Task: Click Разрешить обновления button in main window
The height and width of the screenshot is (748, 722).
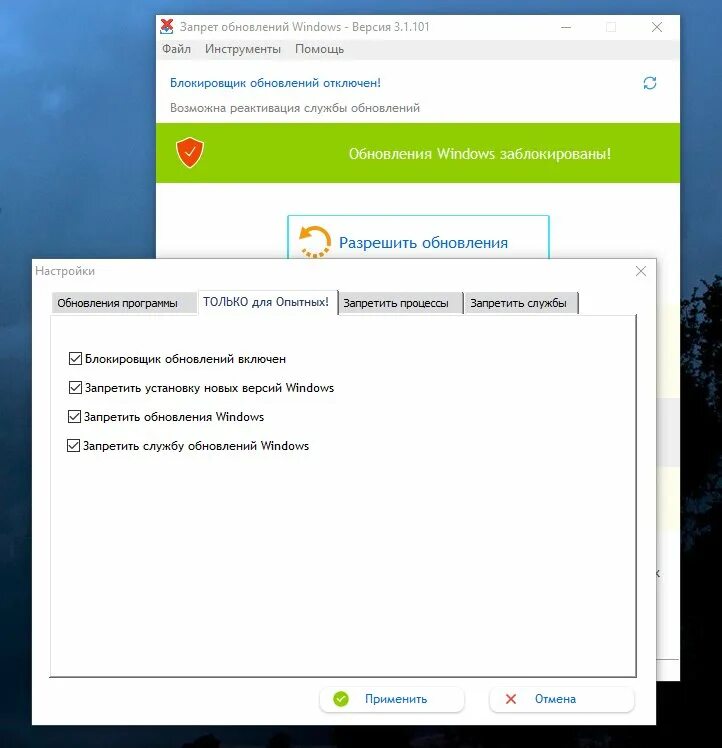Action: coord(418,238)
